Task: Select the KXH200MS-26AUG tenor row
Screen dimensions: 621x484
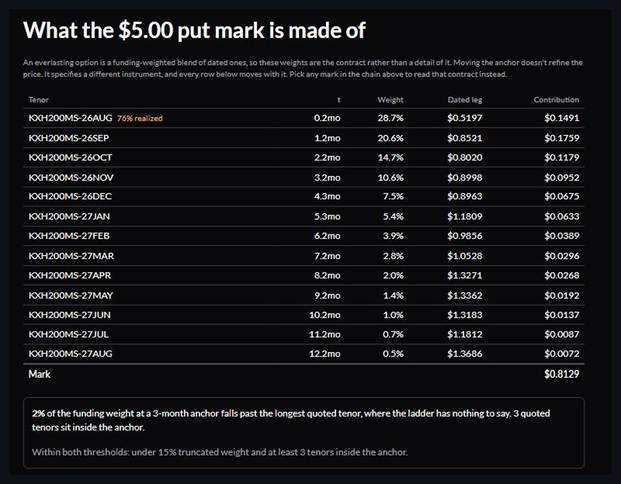Action: [304, 118]
